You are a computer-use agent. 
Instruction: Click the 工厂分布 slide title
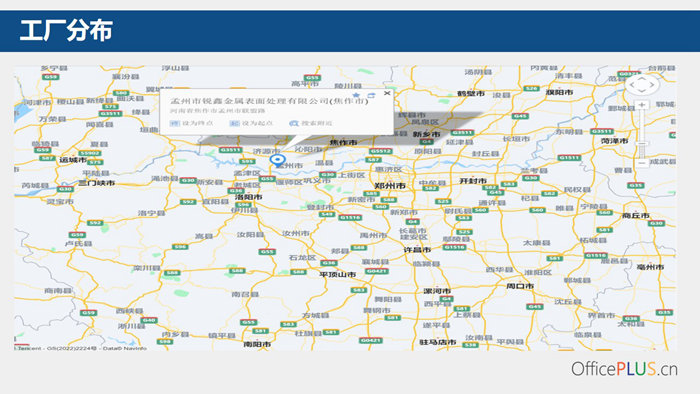(x=66, y=31)
